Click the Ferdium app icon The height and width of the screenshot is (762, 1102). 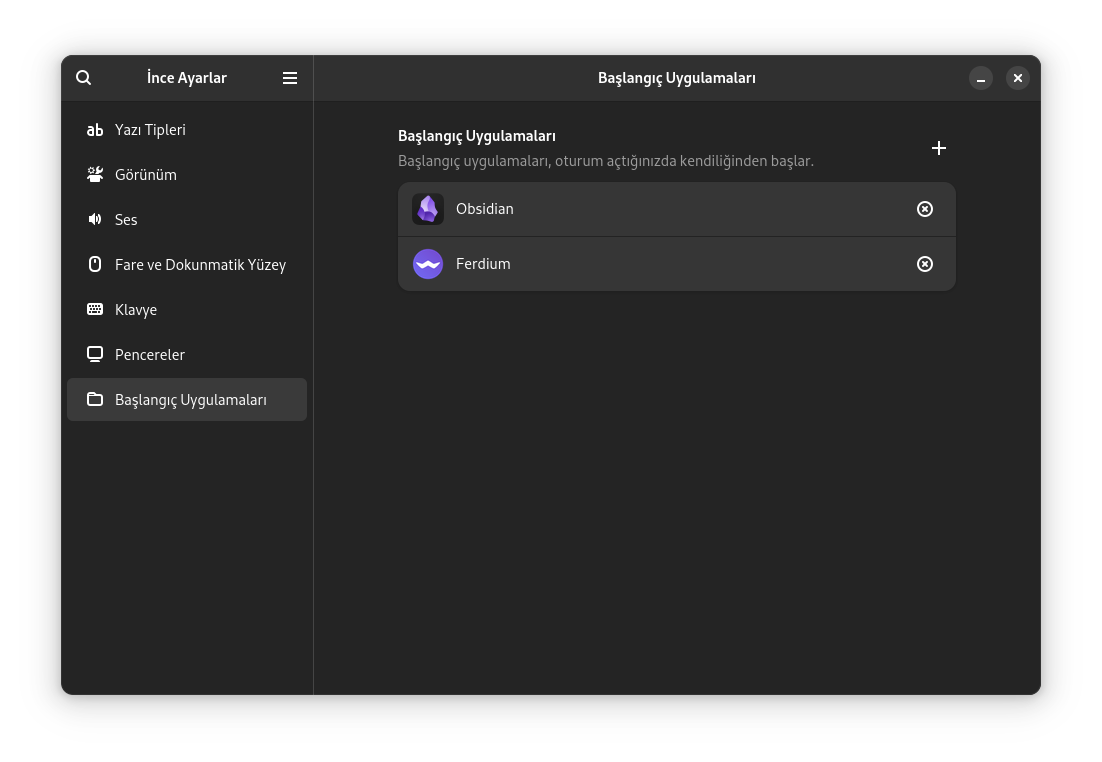point(428,264)
